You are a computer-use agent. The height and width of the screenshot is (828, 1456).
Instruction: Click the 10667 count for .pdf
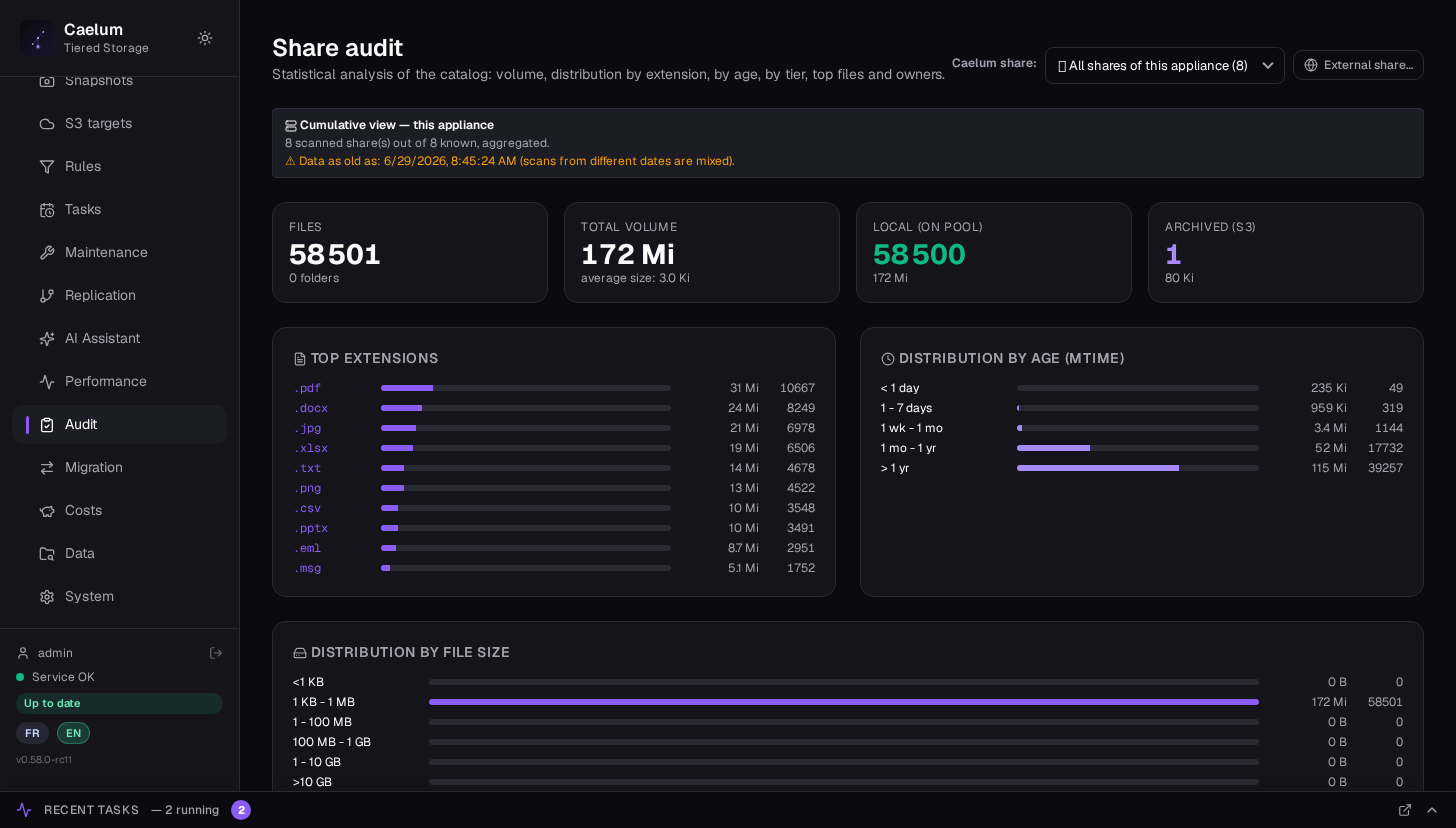click(797, 388)
